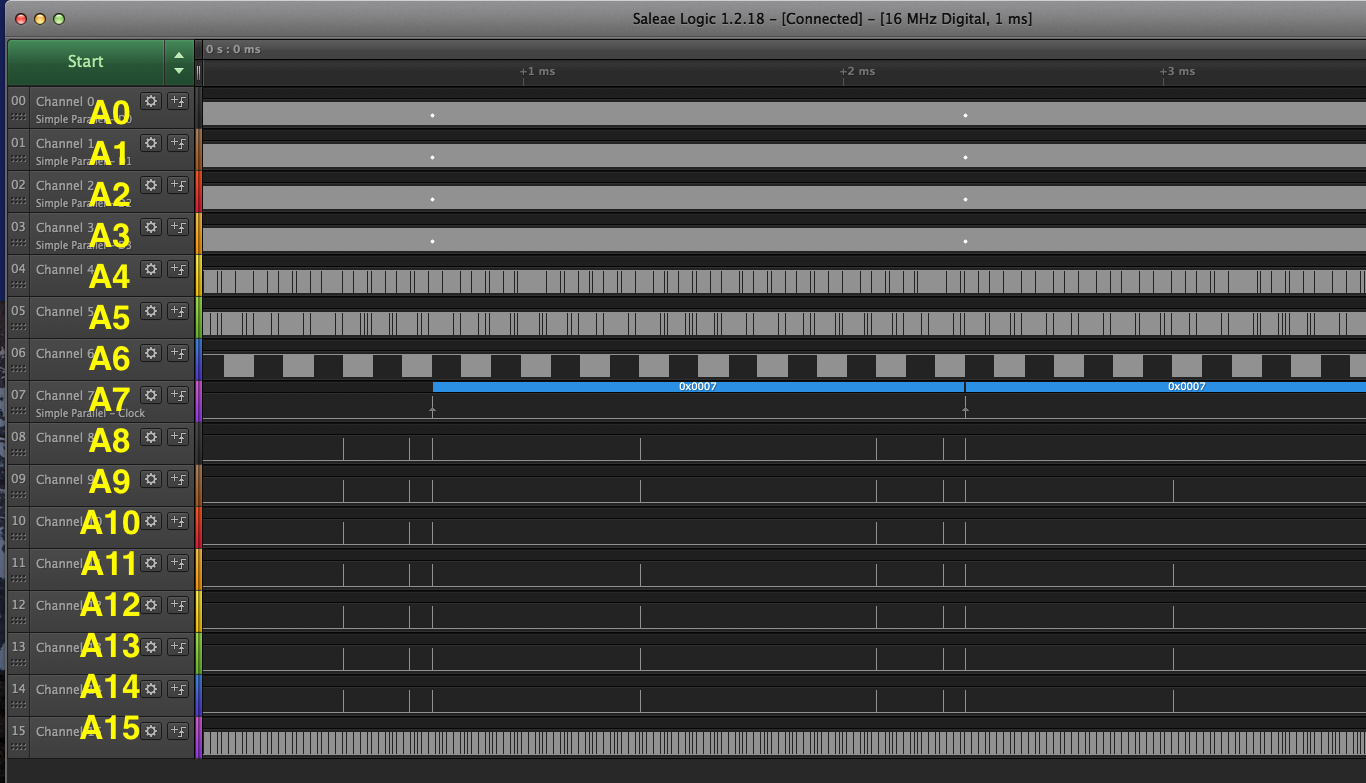This screenshot has height=783, width=1366.
Task: Click the trigger toggle for Channel 7
Action: [x=178, y=394]
